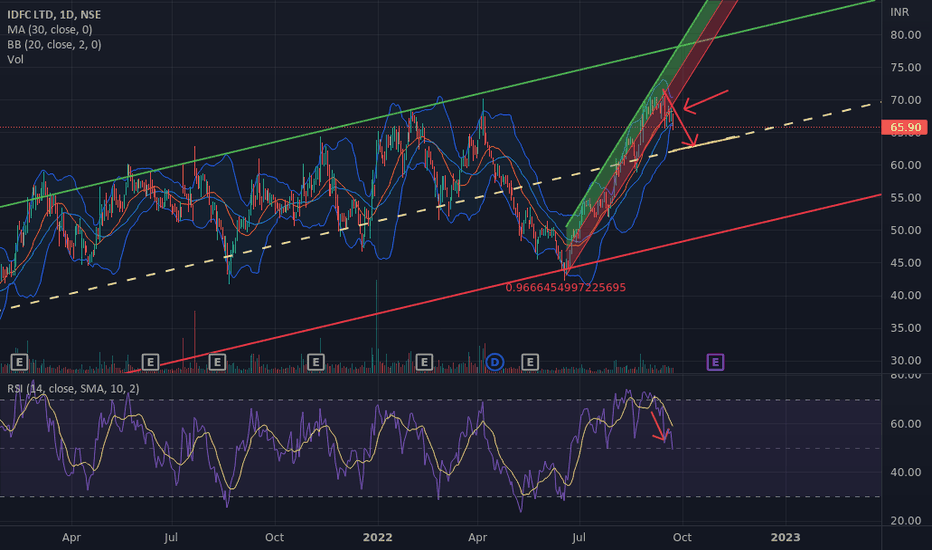The width and height of the screenshot is (932, 550).
Task: Open the leftmost grey earnings E marker
Action: (x=20, y=362)
